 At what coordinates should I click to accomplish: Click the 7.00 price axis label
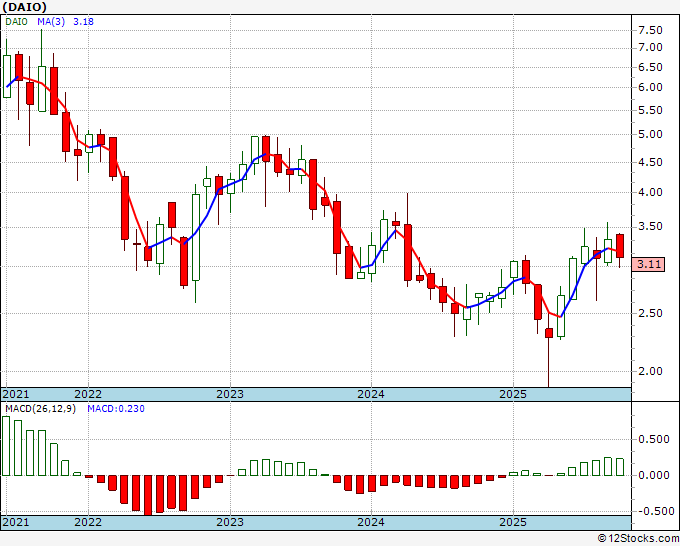coord(650,47)
